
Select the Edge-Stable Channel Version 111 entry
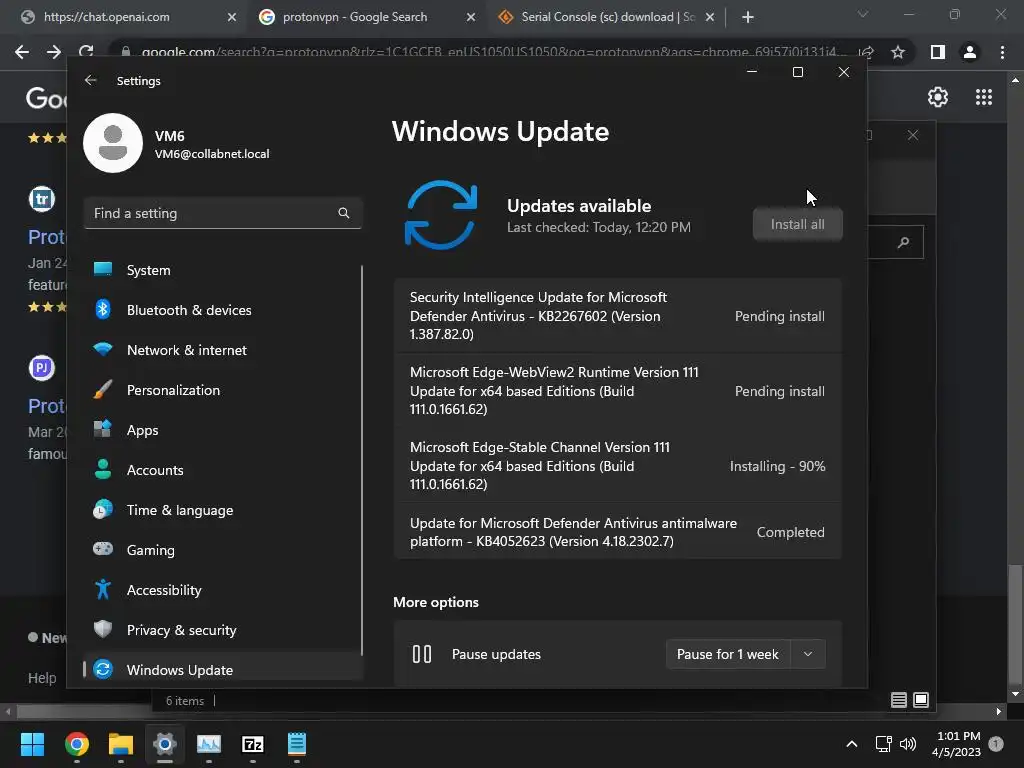[x=617, y=466]
